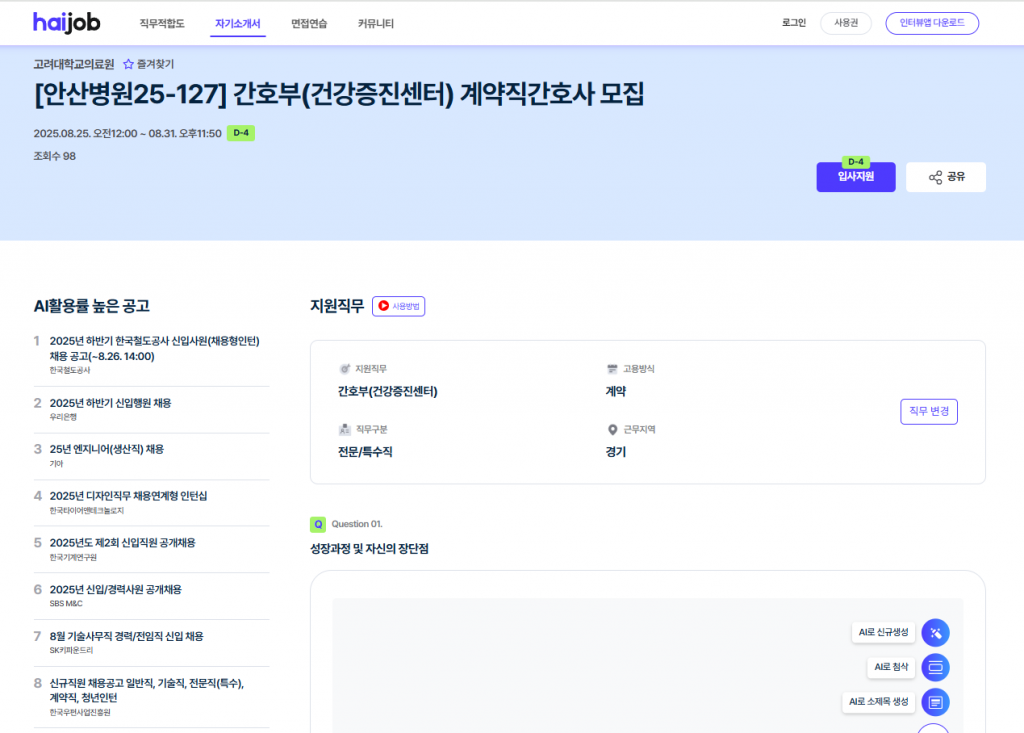The image size is (1024, 733).
Task: Open the 면접연습 menu
Action: [x=309, y=24]
